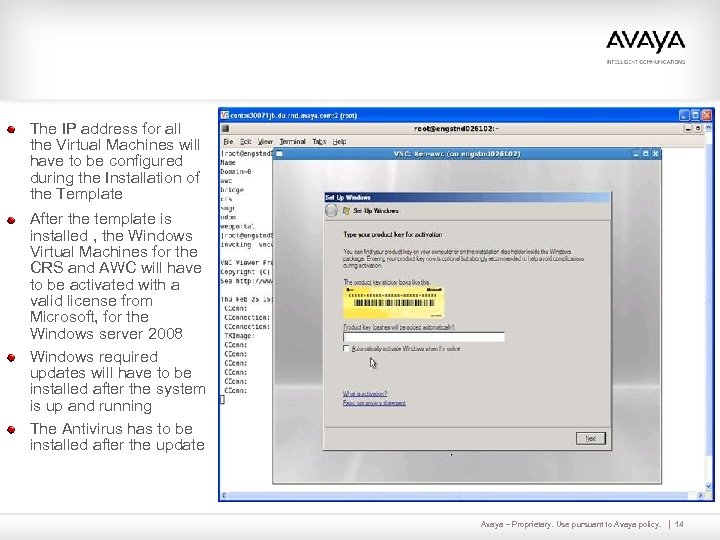The width and height of the screenshot is (720, 540).
Task: Click the VNC icon in outer title bar
Action: click(225, 115)
